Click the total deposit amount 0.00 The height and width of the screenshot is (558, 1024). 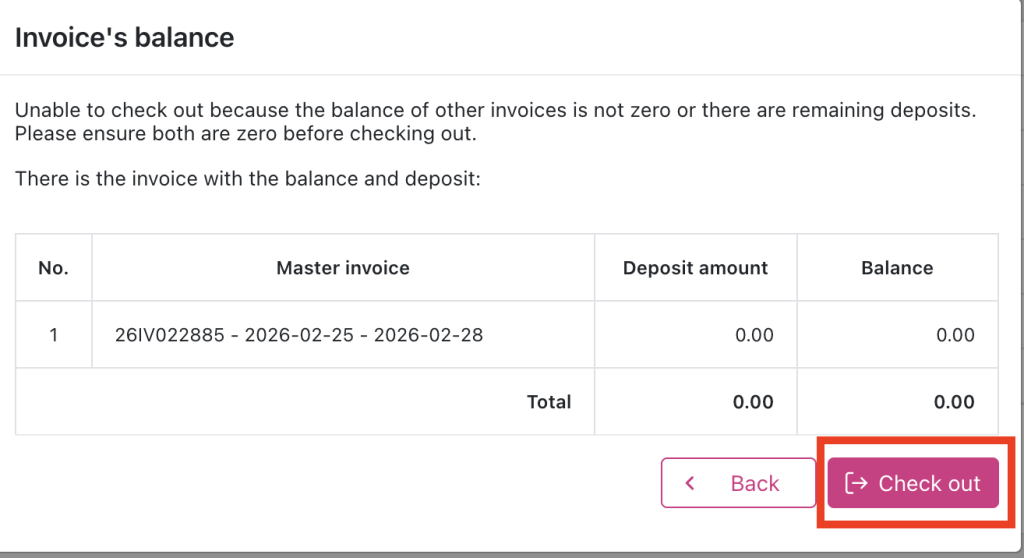click(753, 402)
